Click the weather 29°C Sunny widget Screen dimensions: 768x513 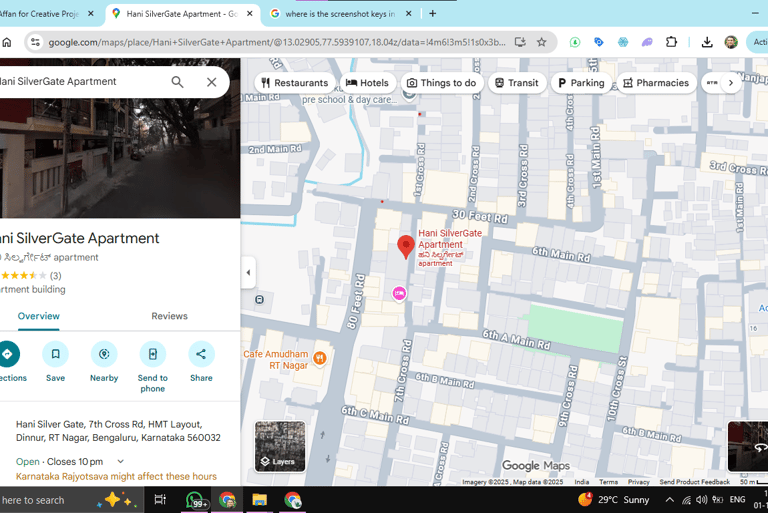(613, 500)
